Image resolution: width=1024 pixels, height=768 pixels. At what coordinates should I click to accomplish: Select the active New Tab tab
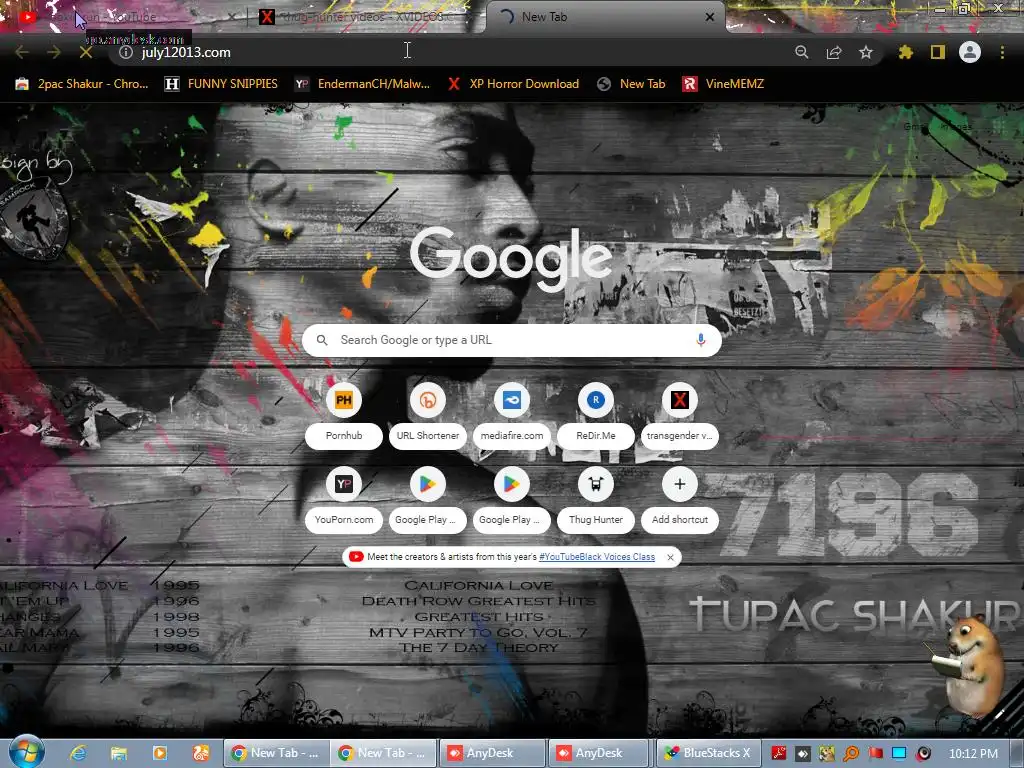[604, 17]
